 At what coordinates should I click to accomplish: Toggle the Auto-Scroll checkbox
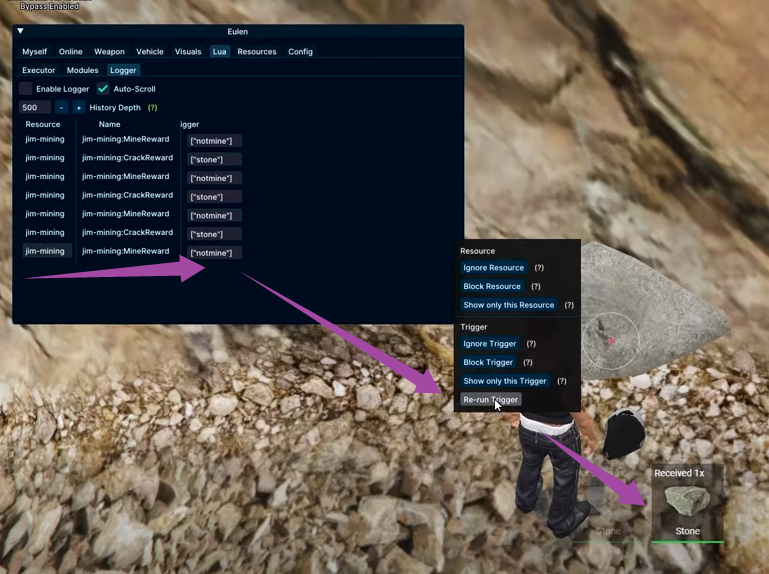(x=103, y=89)
